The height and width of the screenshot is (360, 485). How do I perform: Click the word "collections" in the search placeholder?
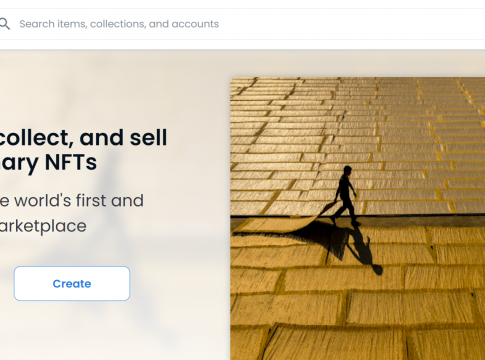click(118, 24)
